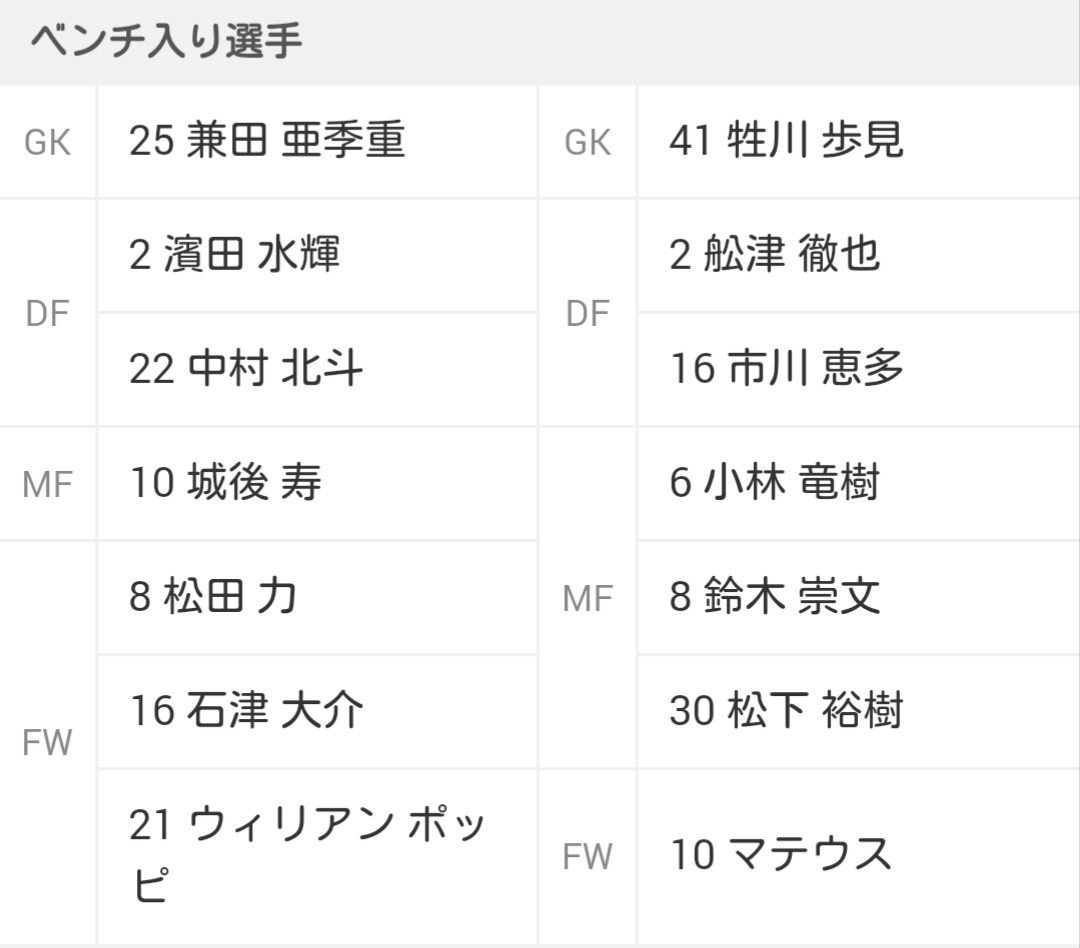
Task: Open player 16 市川 恵多
Action: [x=859, y=370]
